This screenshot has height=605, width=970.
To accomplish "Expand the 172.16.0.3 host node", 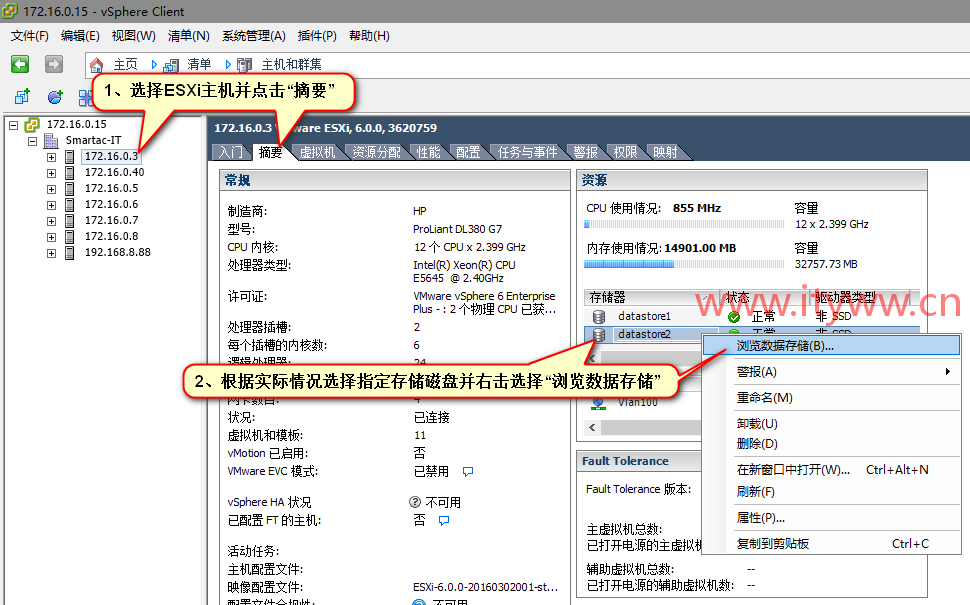I will click(x=51, y=157).
